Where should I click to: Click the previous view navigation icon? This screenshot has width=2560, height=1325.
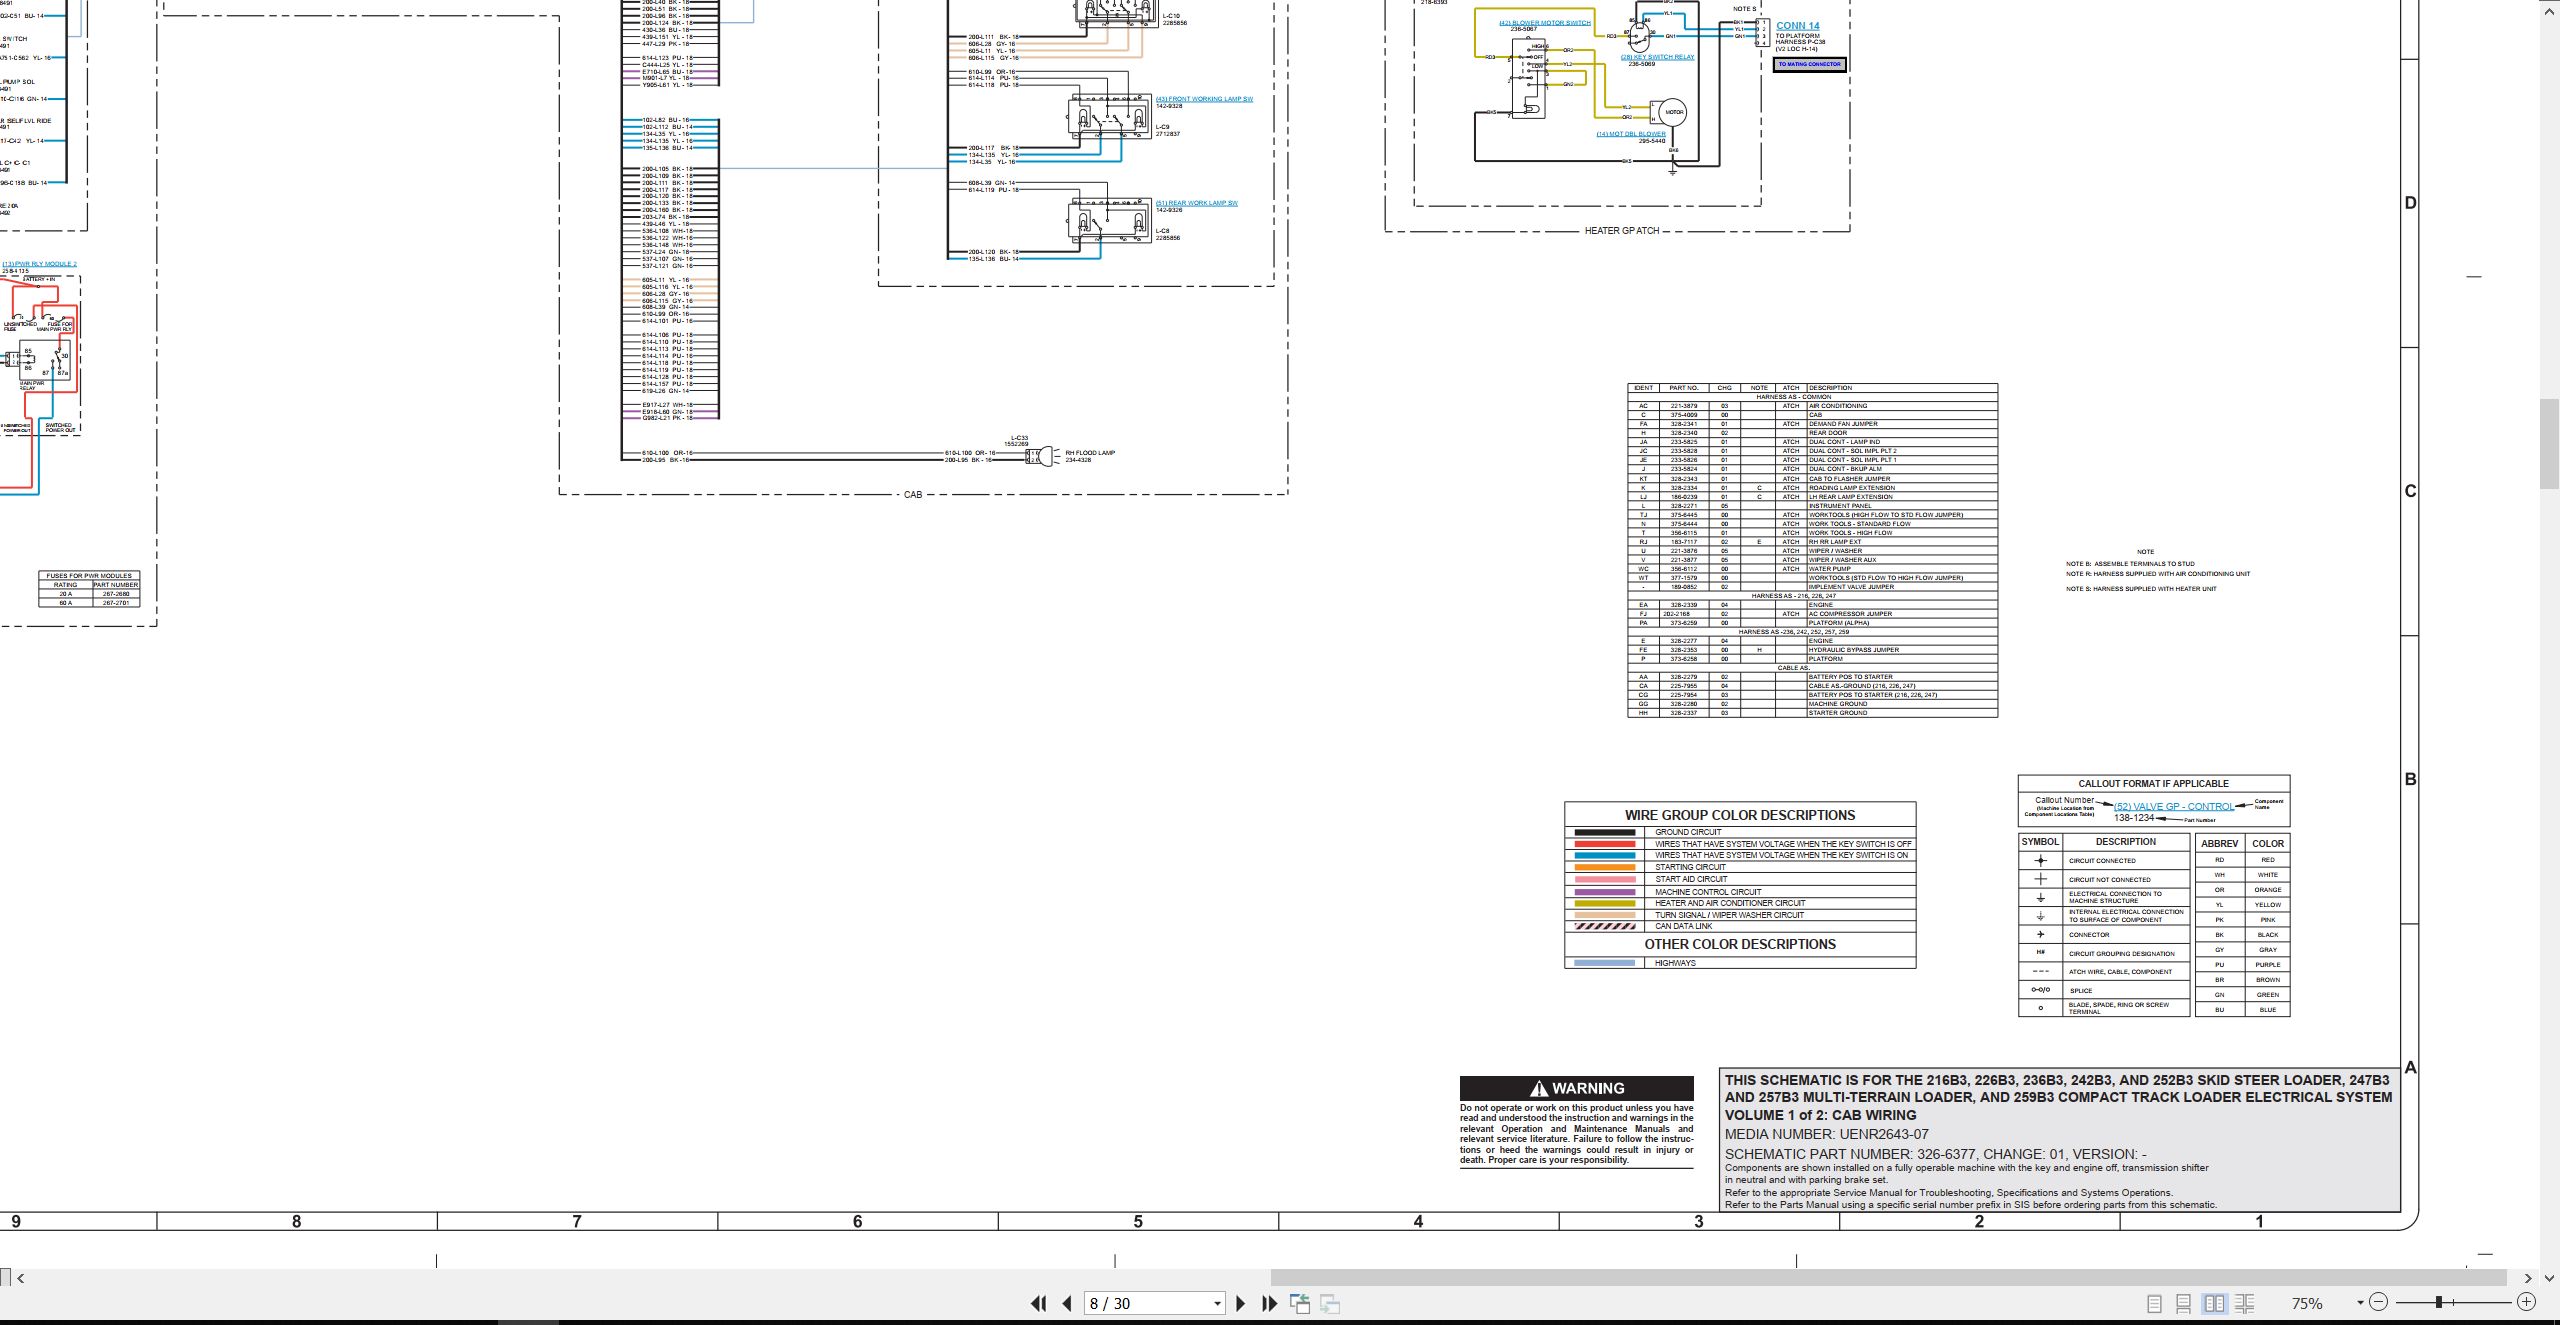tap(1300, 1303)
